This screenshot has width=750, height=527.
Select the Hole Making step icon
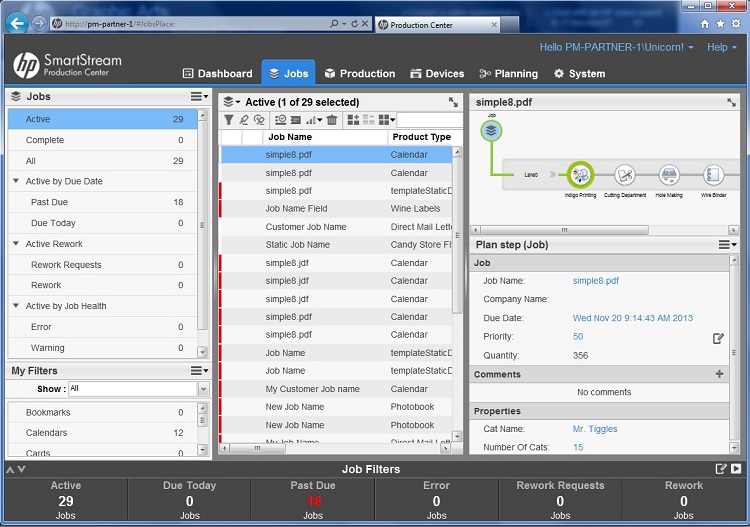[x=669, y=175]
